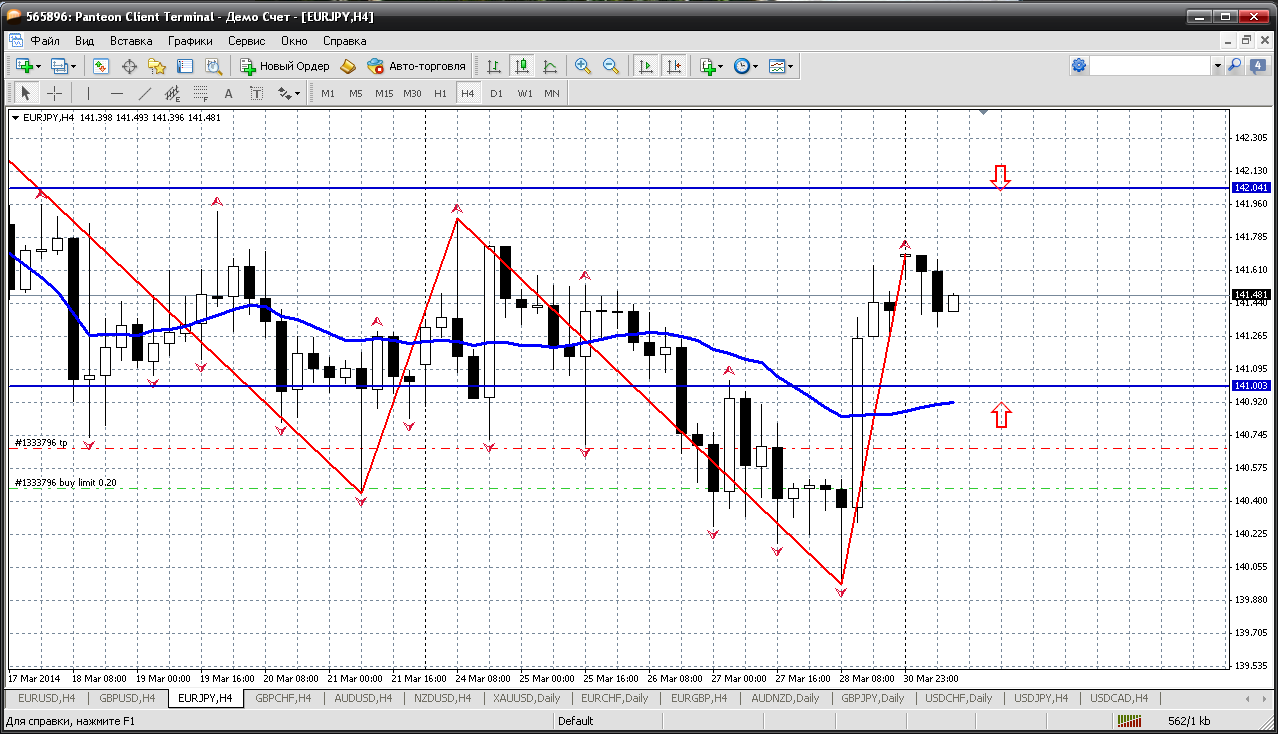Pick the horizontal line drawing tool
The image size is (1278, 734).
(x=117, y=93)
